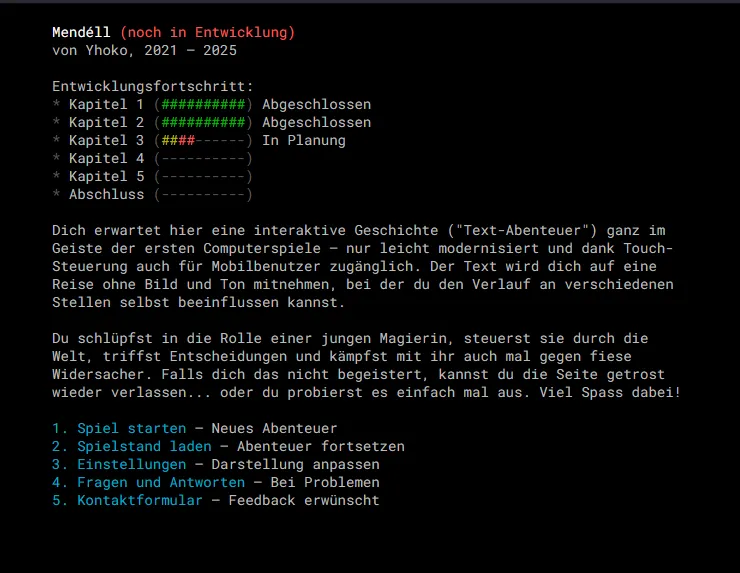Image resolution: width=740 pixels, height=573 pixels.
Task: Open the Fragen und Antworten page
Action: click(x=161, y=482)
